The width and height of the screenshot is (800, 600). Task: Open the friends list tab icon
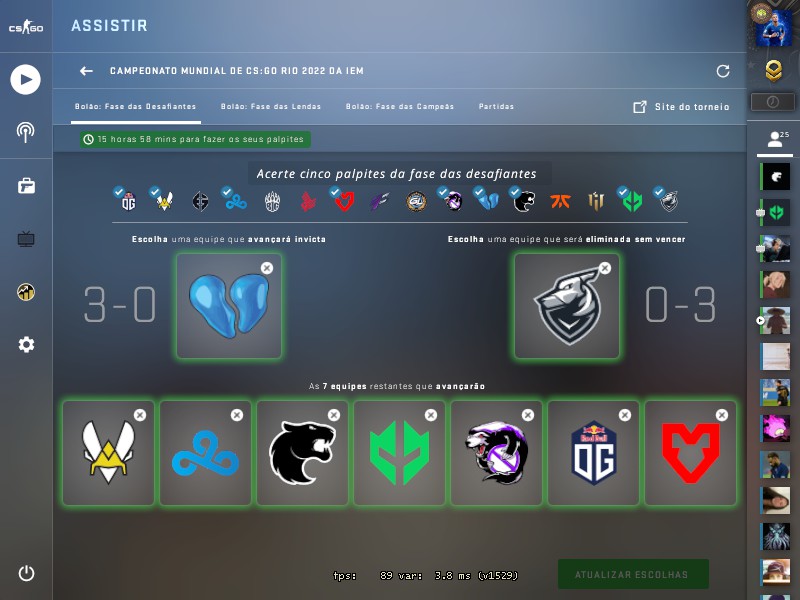(x=774, y=139)
